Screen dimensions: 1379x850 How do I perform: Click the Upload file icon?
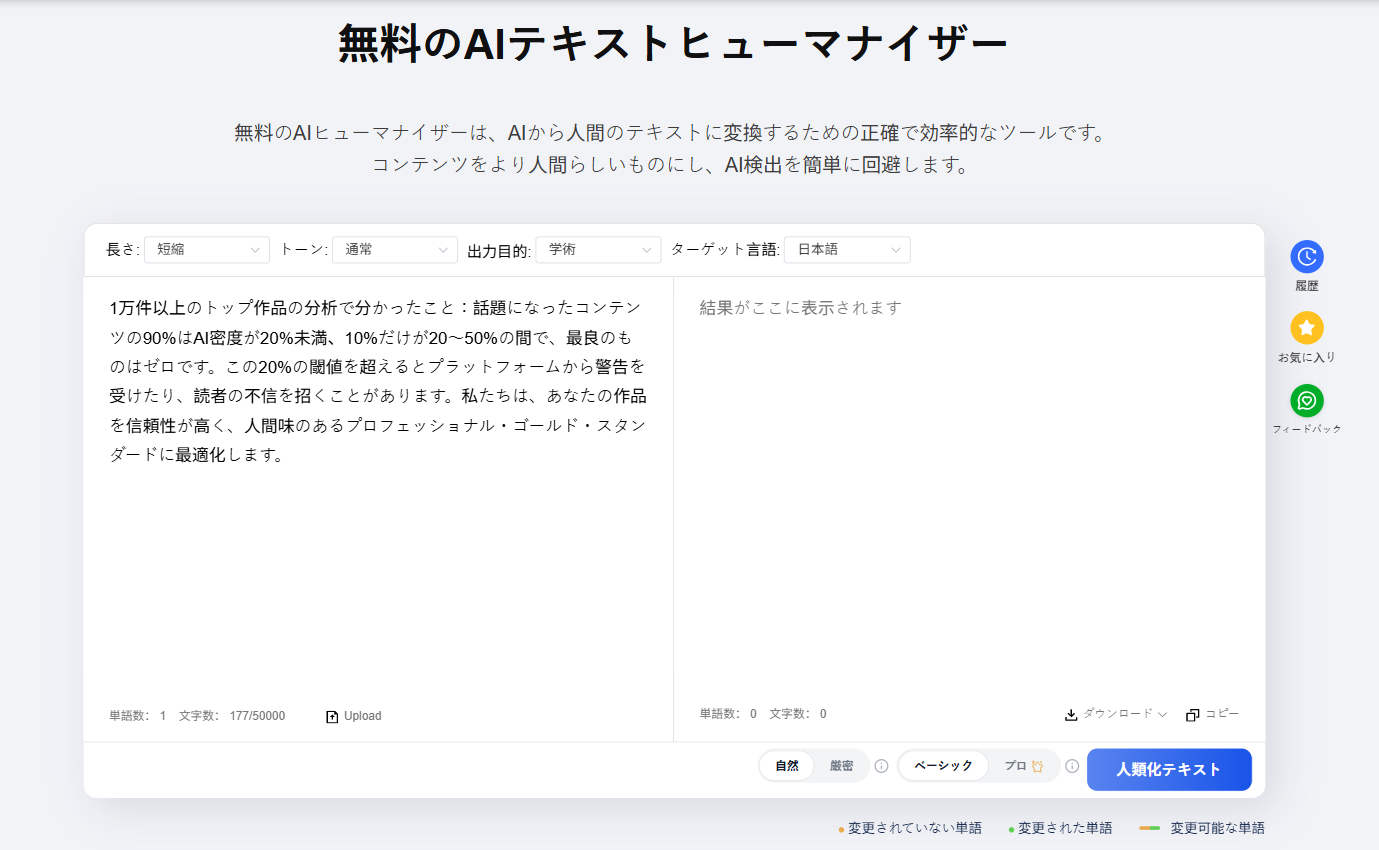[332, 716]
